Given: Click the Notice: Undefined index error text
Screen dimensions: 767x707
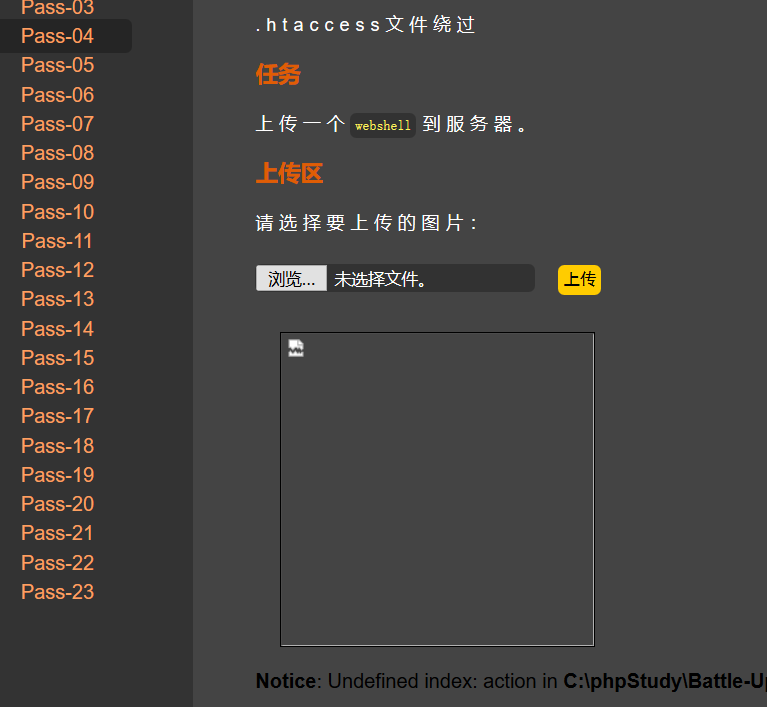Looking at the screenshot, I should 511,681.
